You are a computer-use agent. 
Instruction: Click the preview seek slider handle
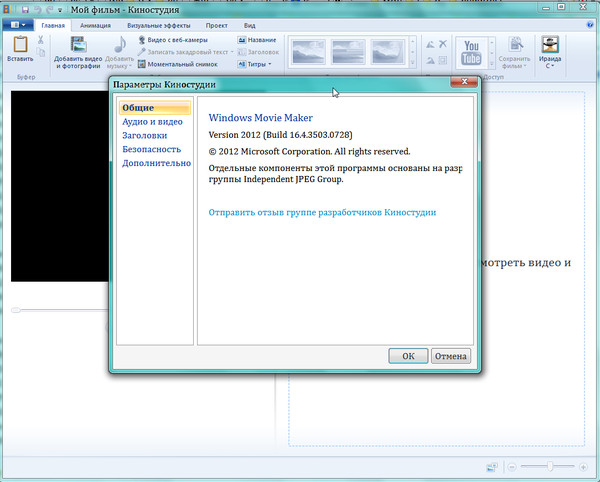(16, 310)
